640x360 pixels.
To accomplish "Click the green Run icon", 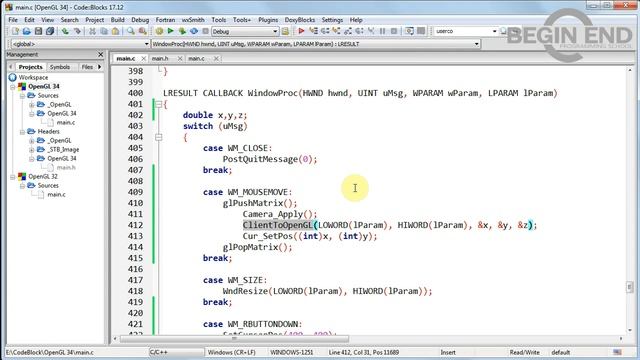I will coord(171,31).
